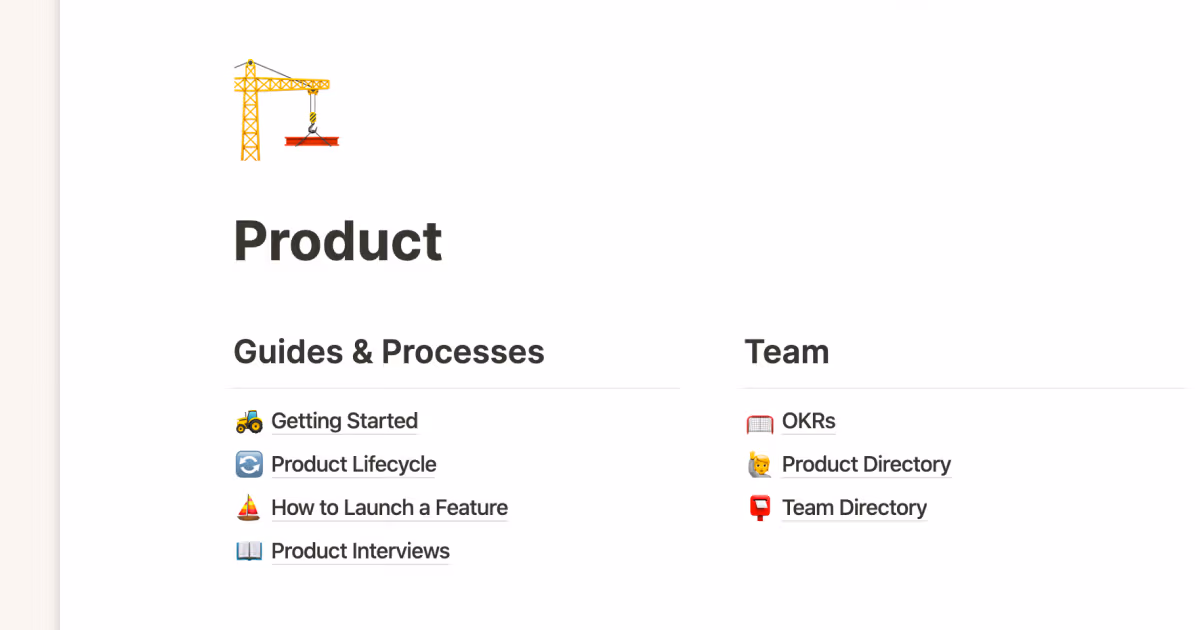1200x630 pixels.
Task: Click the collapsed left sidebar strip
Action: tap(30, 315)
